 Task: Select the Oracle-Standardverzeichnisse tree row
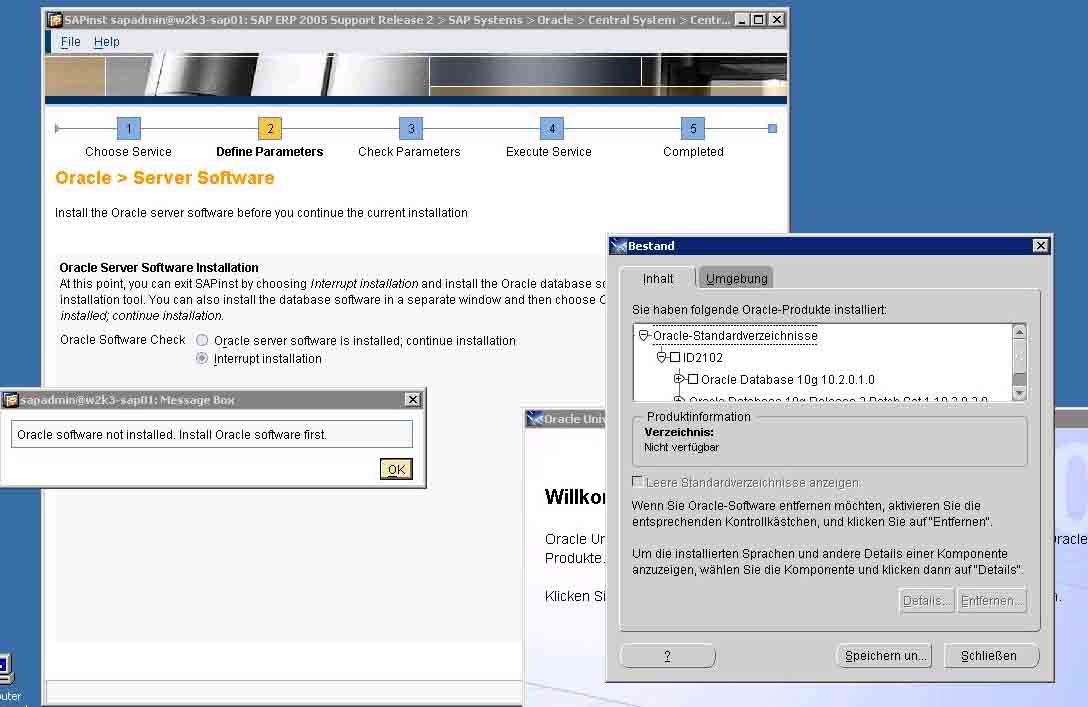pos(735,336)
